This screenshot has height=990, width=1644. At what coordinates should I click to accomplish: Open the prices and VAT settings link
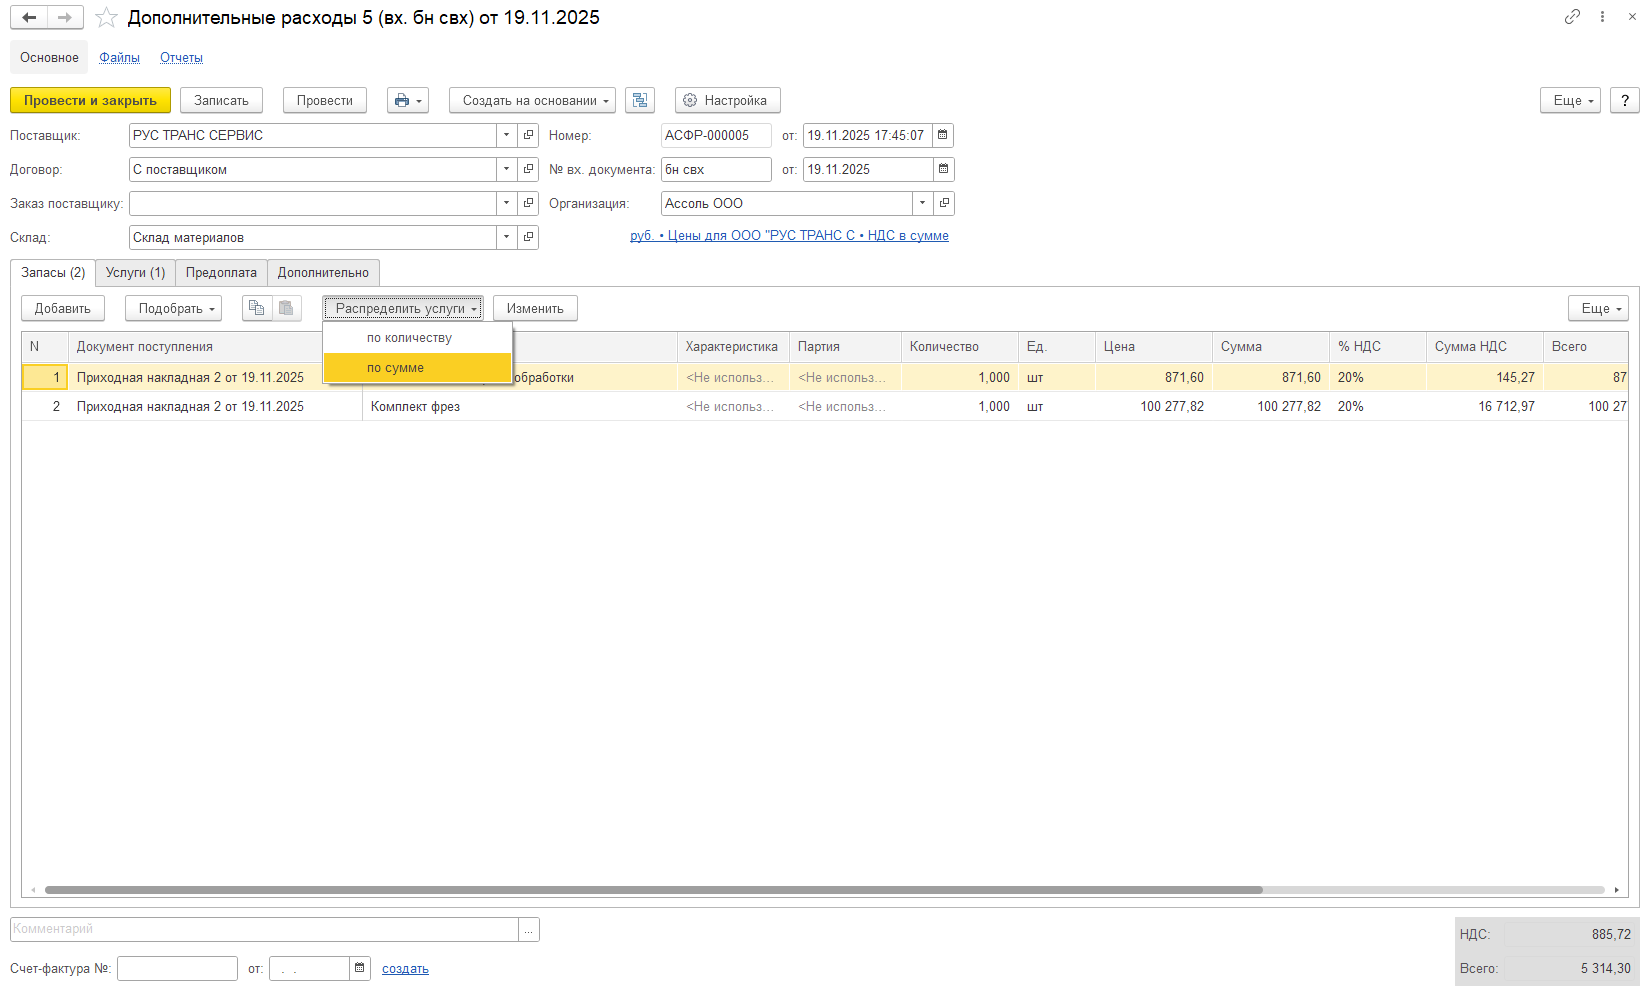pos(789,236)
